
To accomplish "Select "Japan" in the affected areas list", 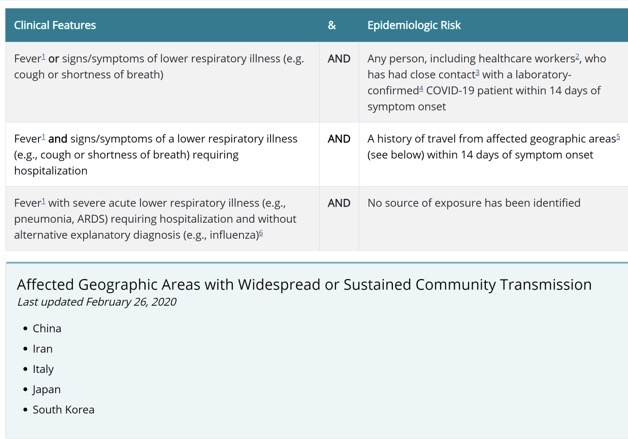I will (46, 390).
